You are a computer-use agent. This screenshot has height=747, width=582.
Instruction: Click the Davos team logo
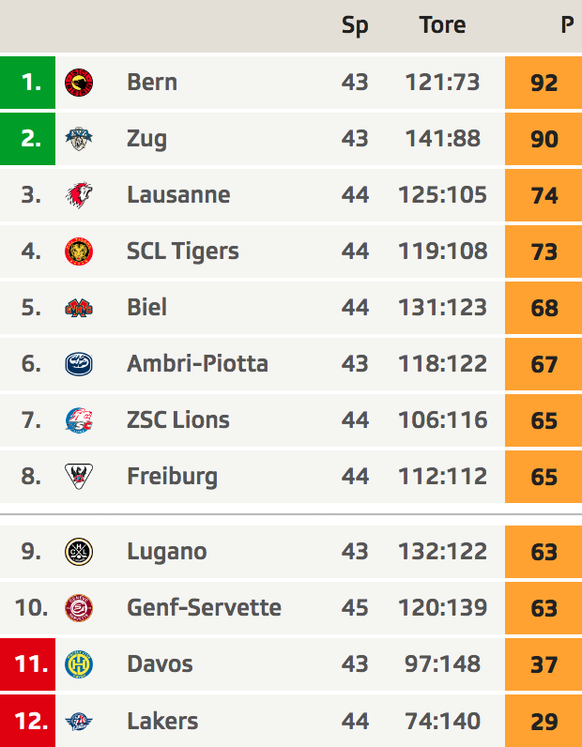tap(79, 664)
